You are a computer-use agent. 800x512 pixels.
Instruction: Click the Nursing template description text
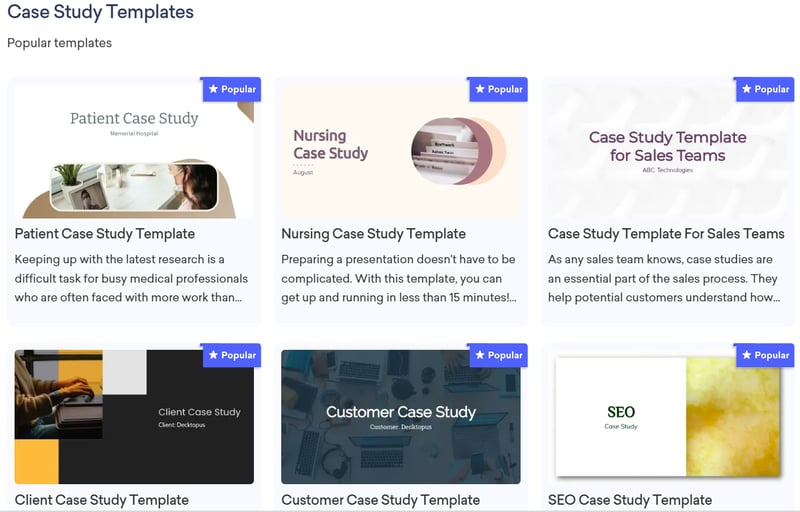(398, 278)
